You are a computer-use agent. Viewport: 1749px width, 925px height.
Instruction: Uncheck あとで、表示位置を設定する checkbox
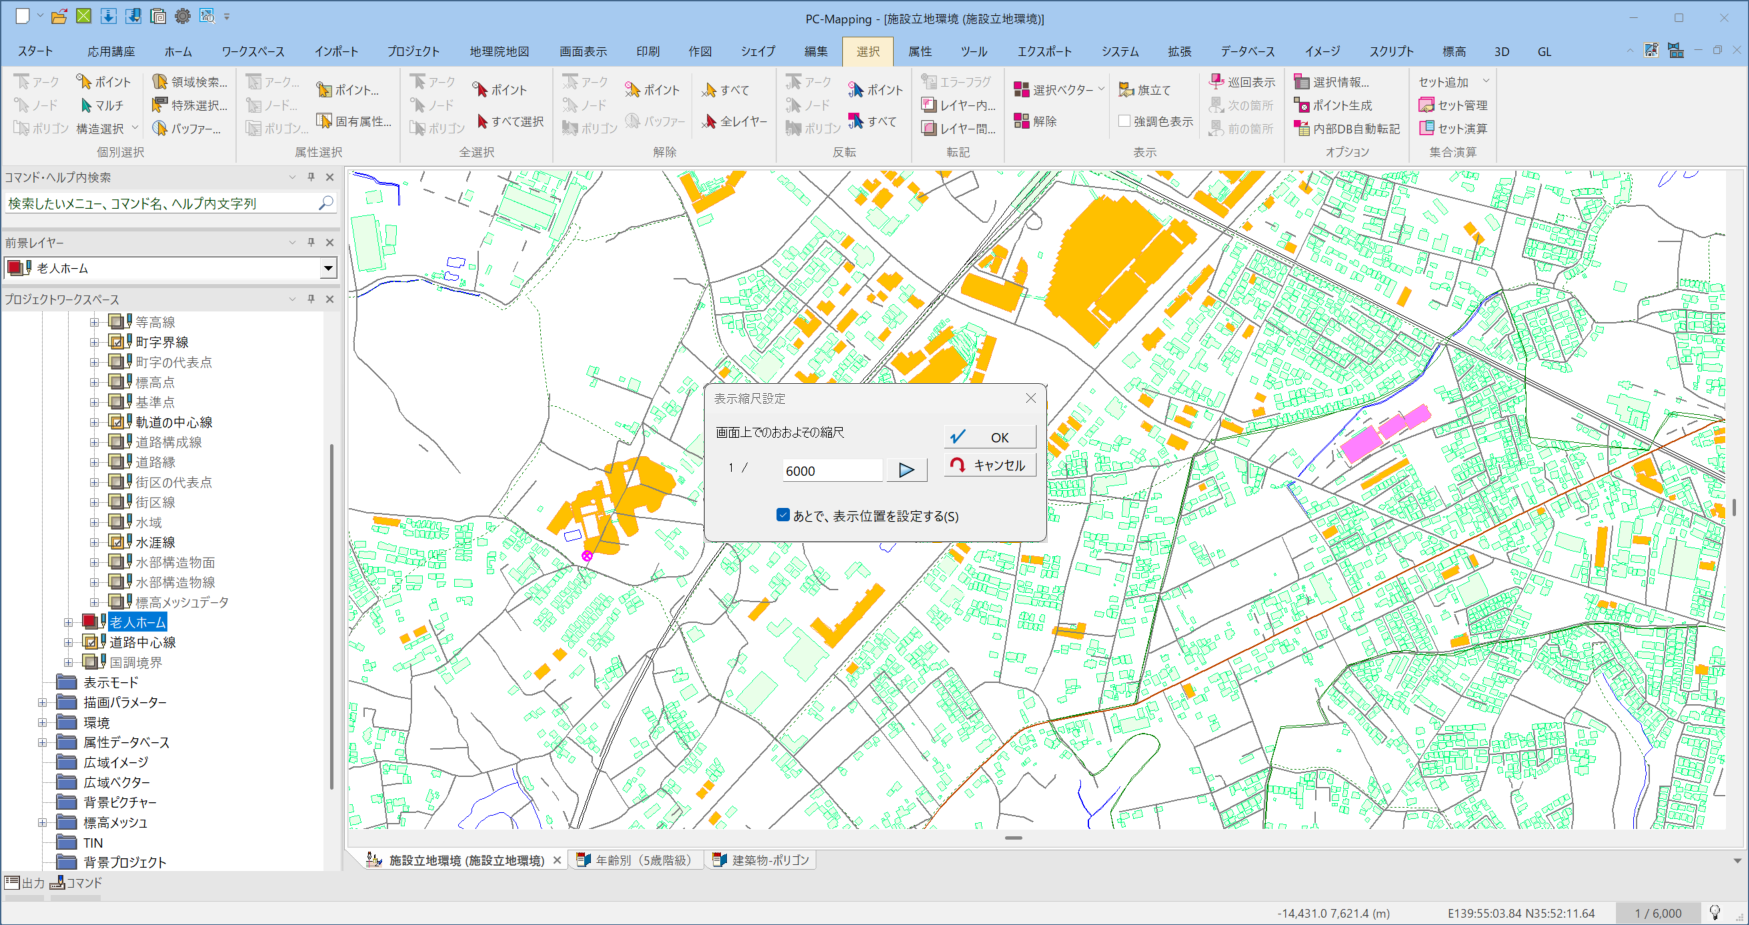point(783,515)
